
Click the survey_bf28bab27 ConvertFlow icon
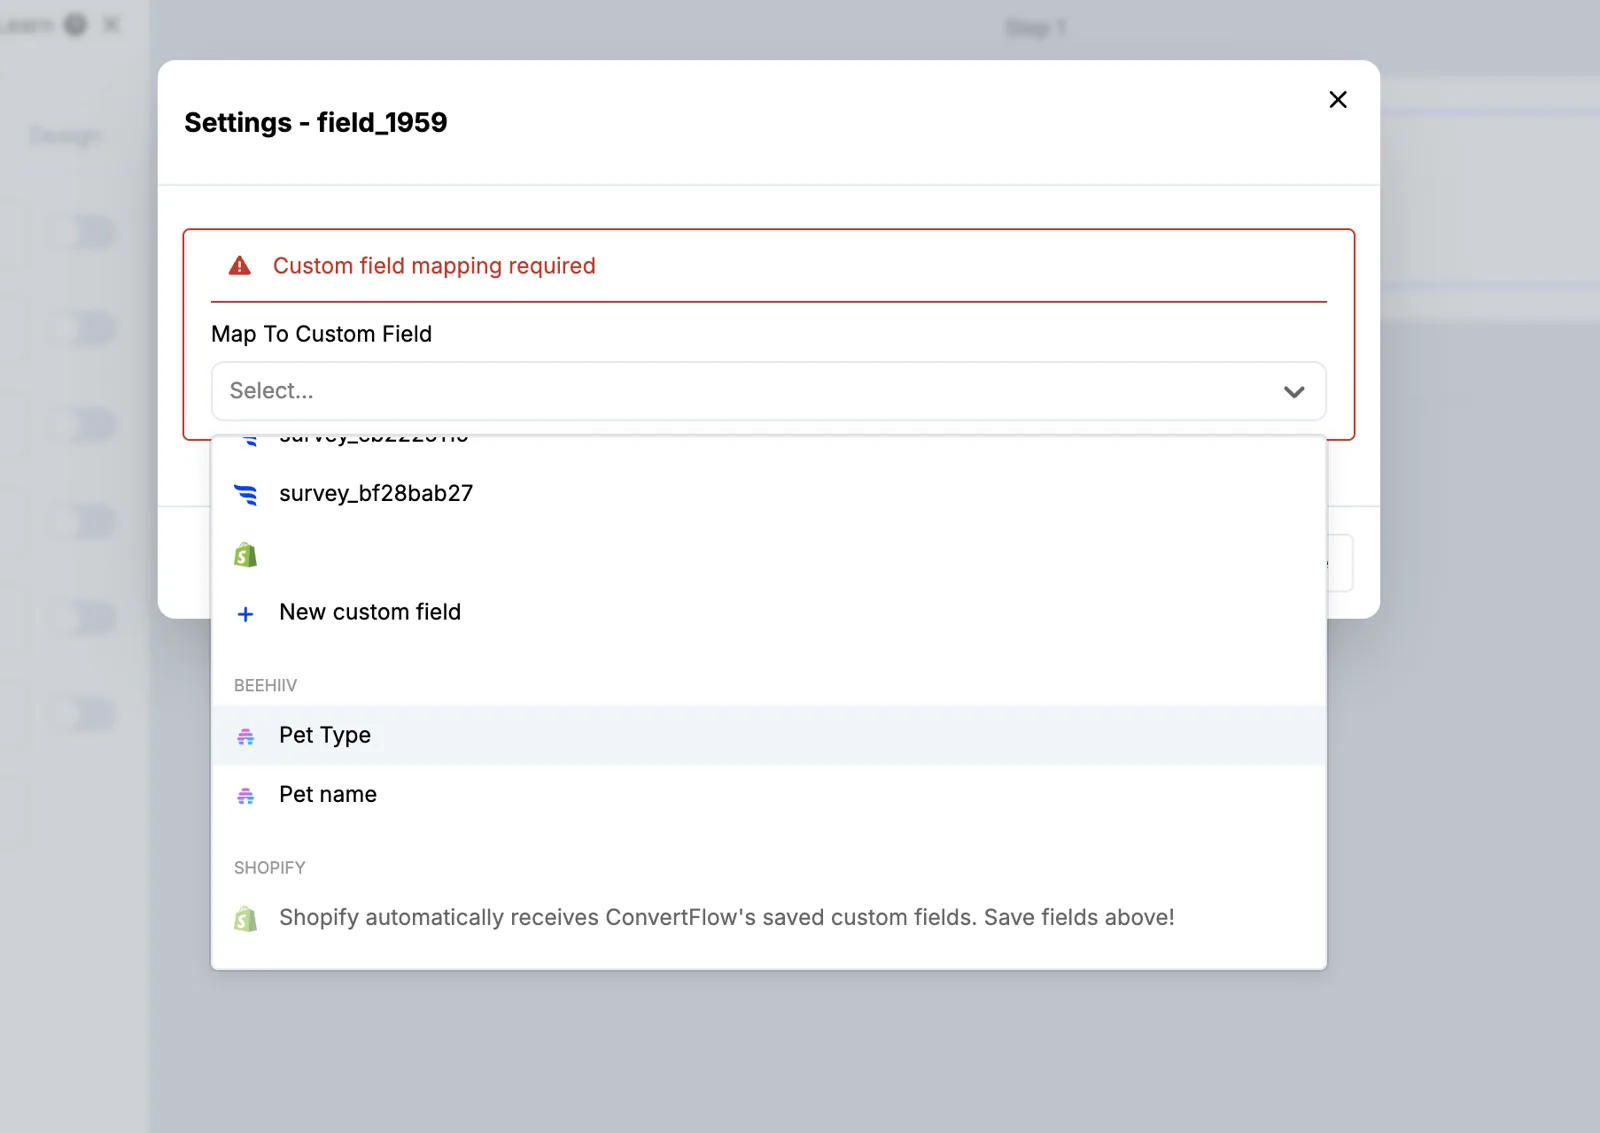(245, 495)
